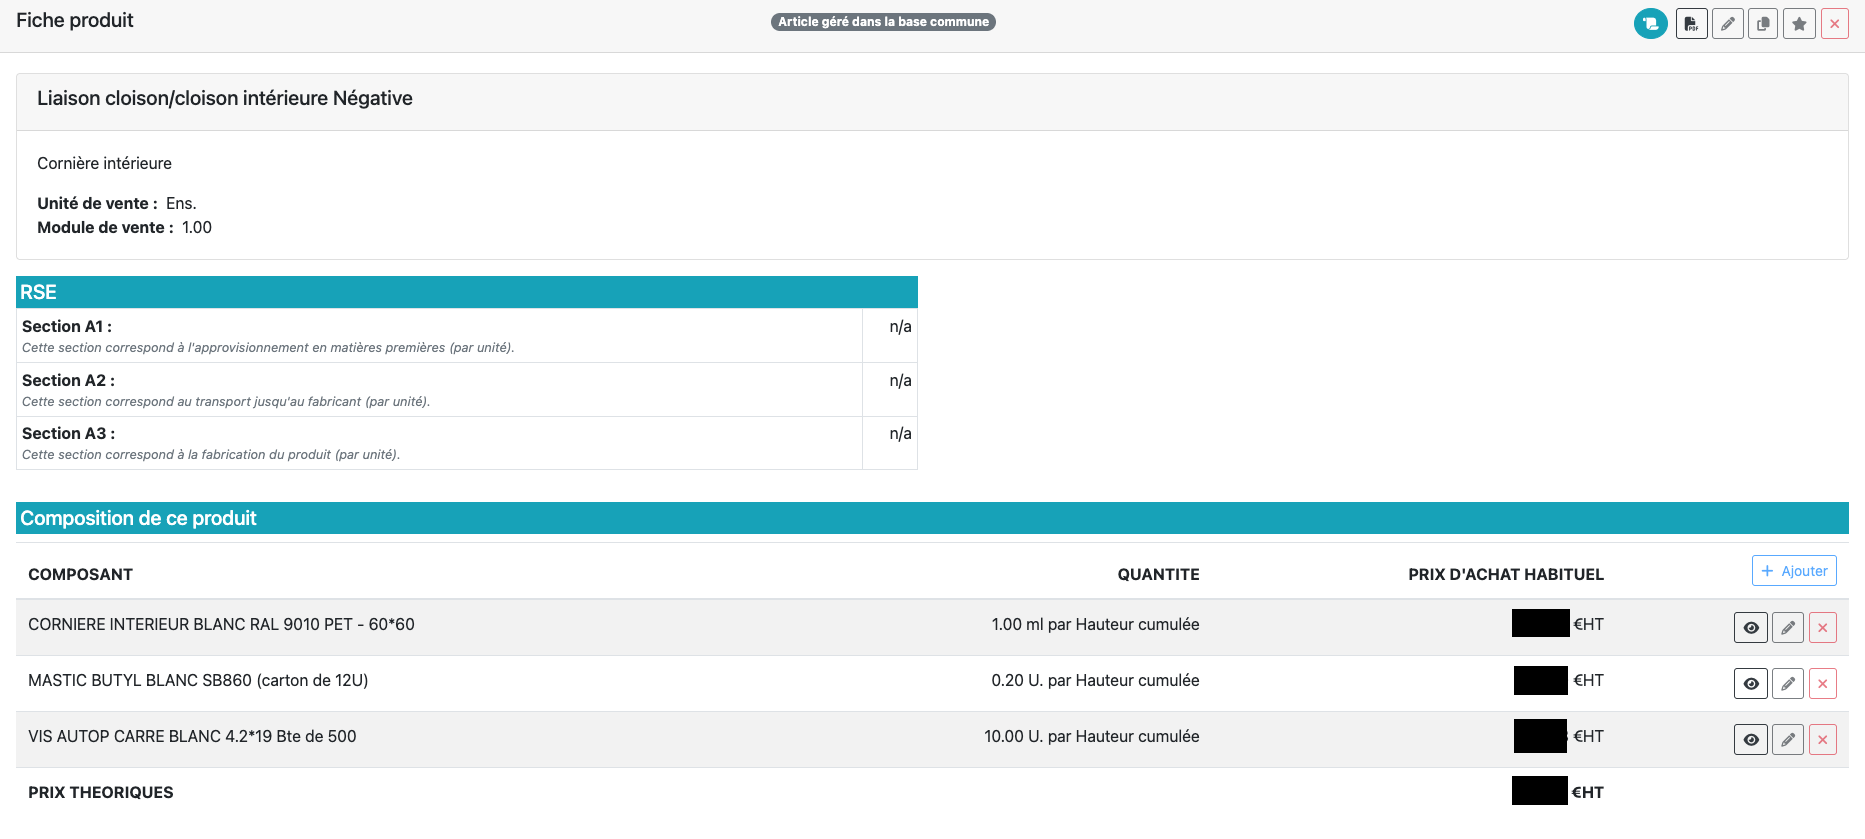
Task: Edit the VIS AUTOP CARRE BLANC component row
Action: [x=1787, y=740]
